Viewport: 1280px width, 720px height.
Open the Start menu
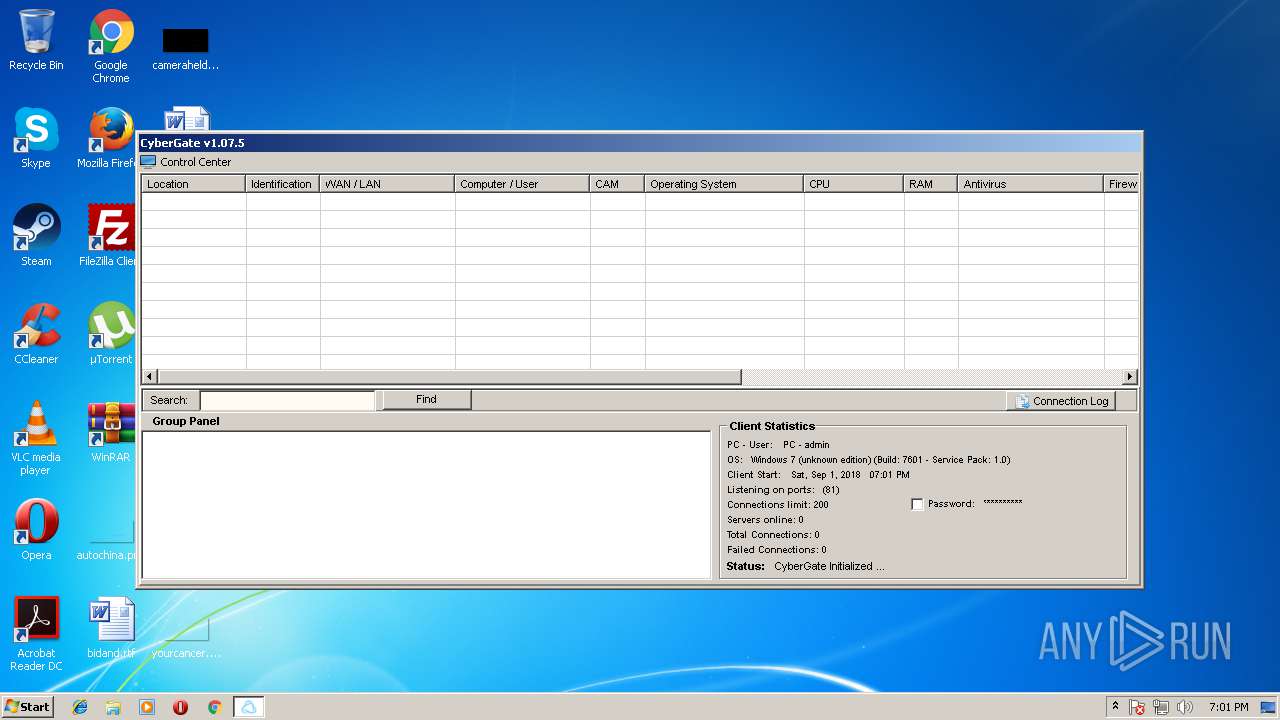pos(28,707)
